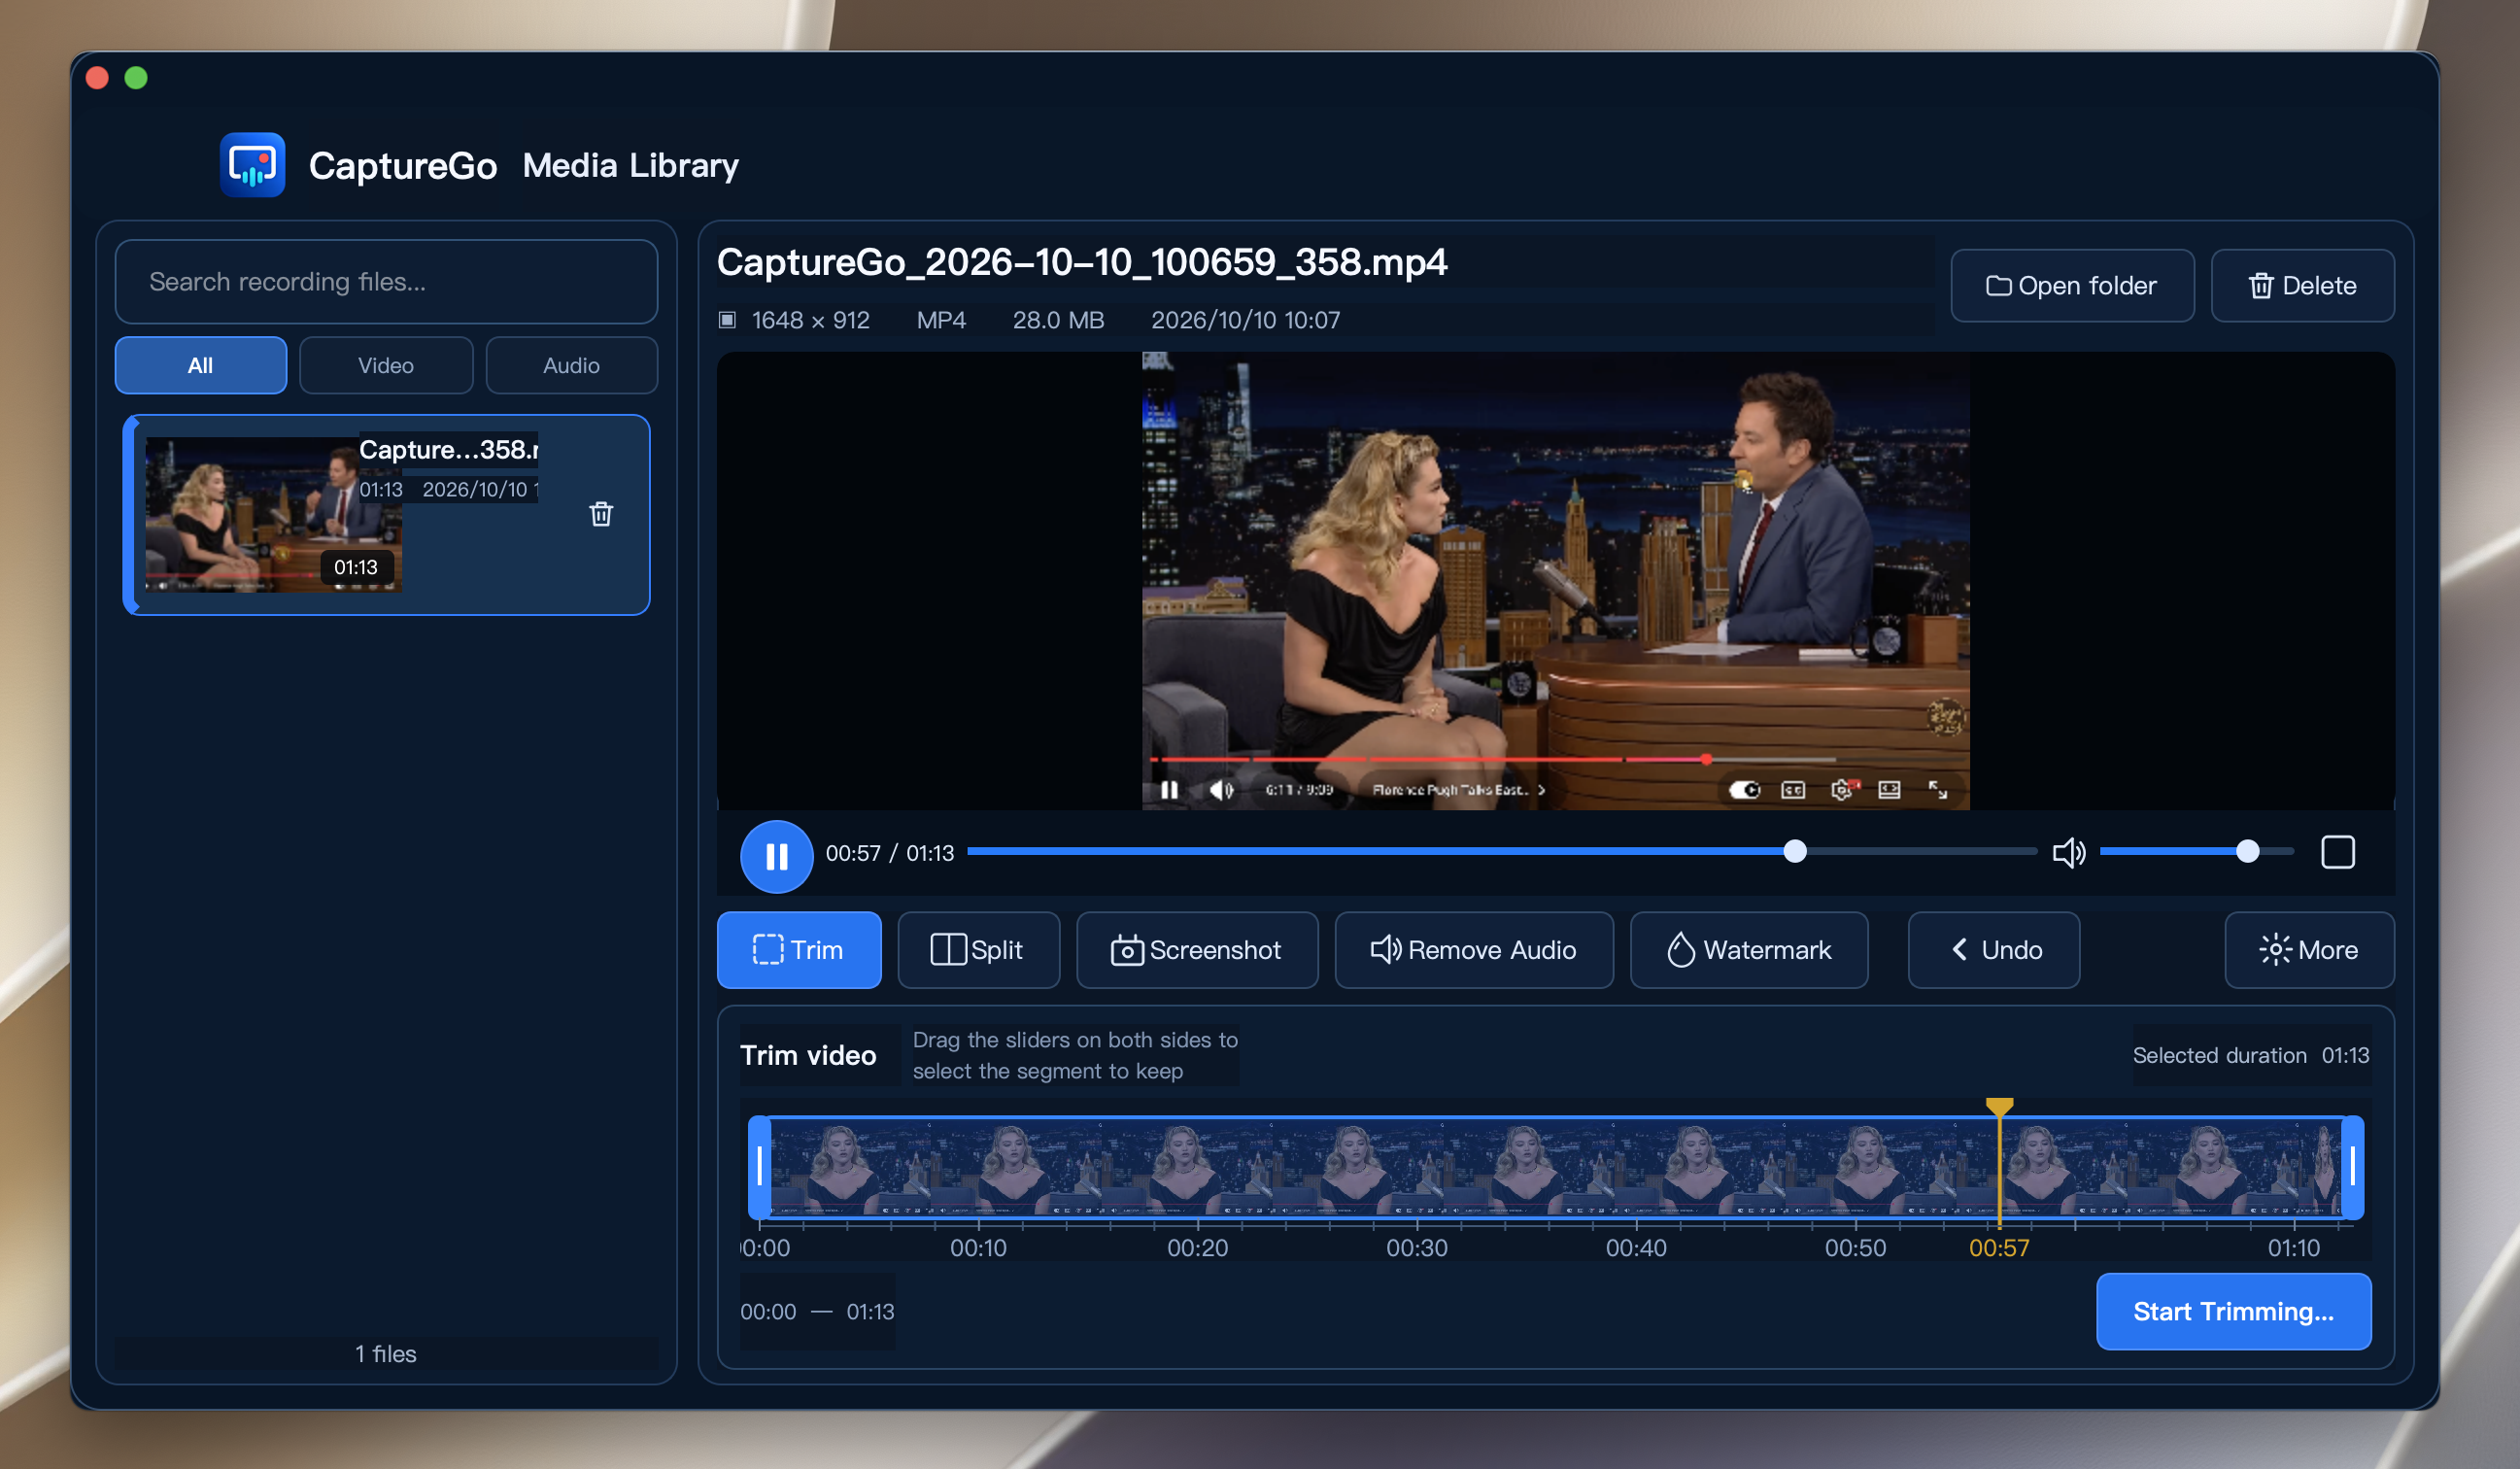Click Remove Audio
The image size is (2520, 1469).
tap(1473, 949)
